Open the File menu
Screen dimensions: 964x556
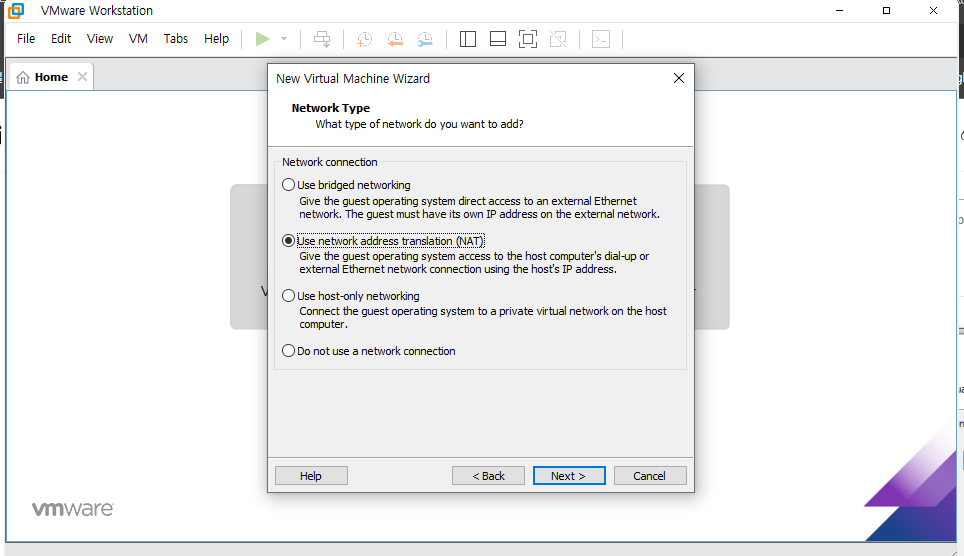tap(26, 39)
